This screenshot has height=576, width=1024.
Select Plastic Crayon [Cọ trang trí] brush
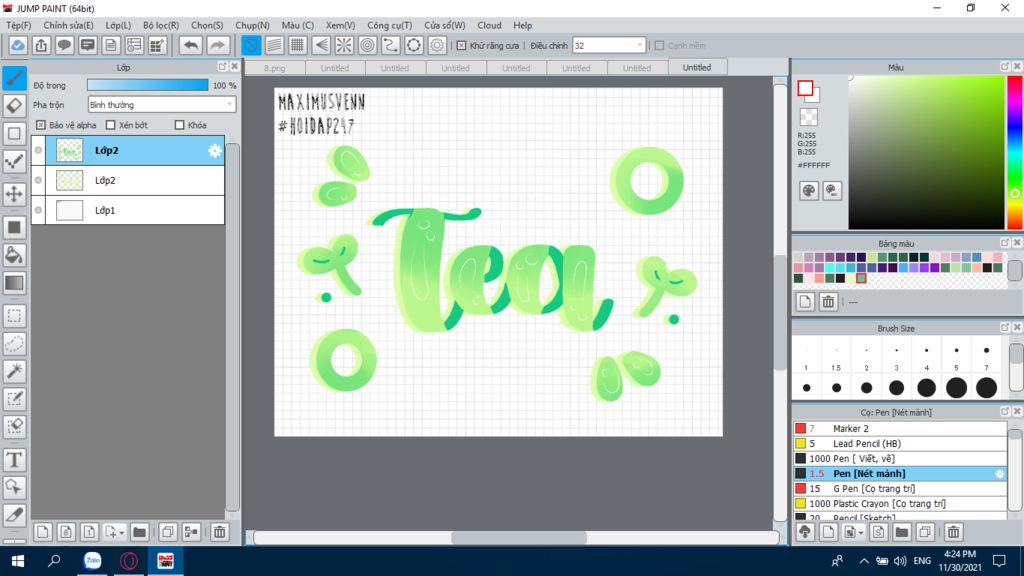pyautogui.click(x=900, y=504)
